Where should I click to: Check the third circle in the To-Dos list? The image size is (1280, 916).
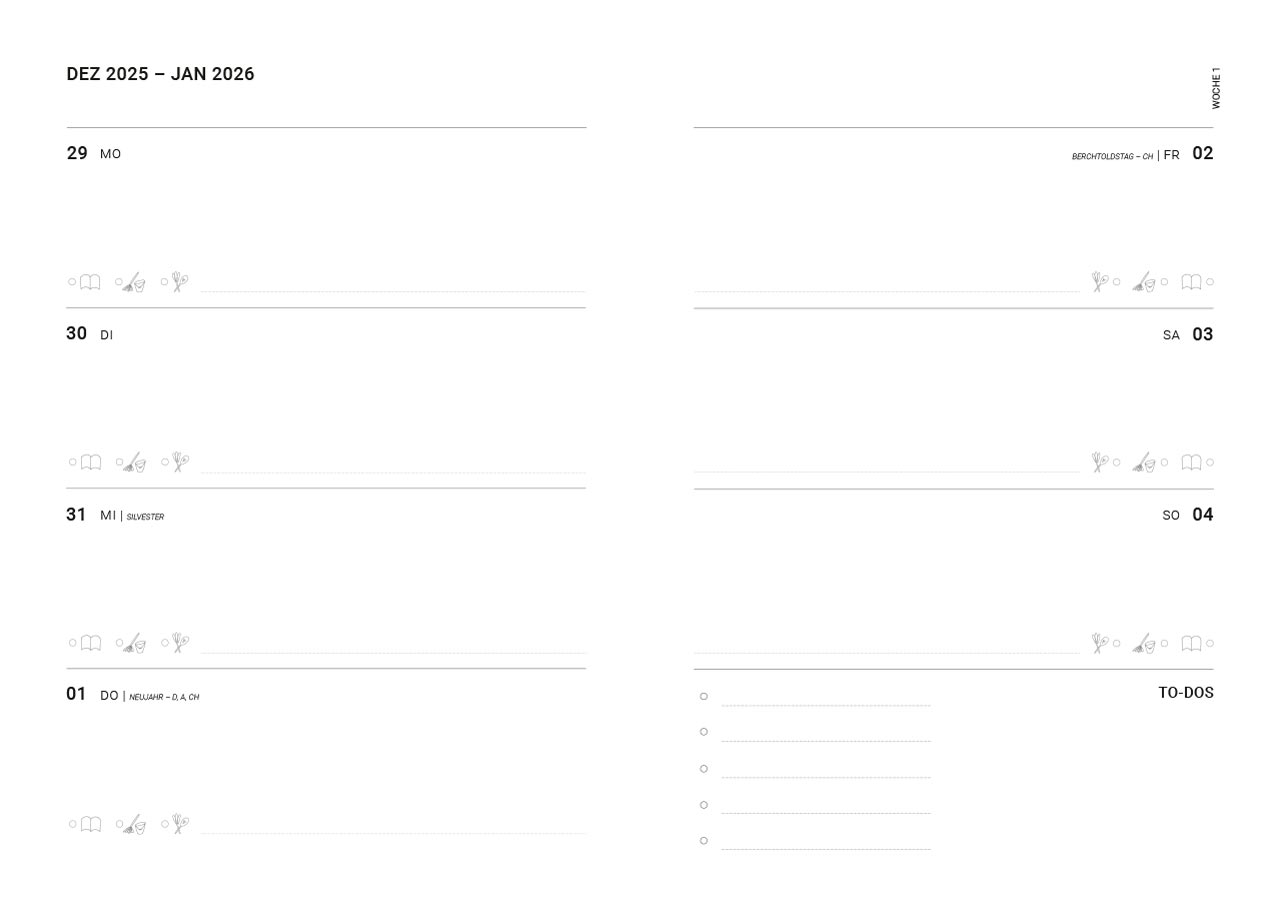coord(704,769)
